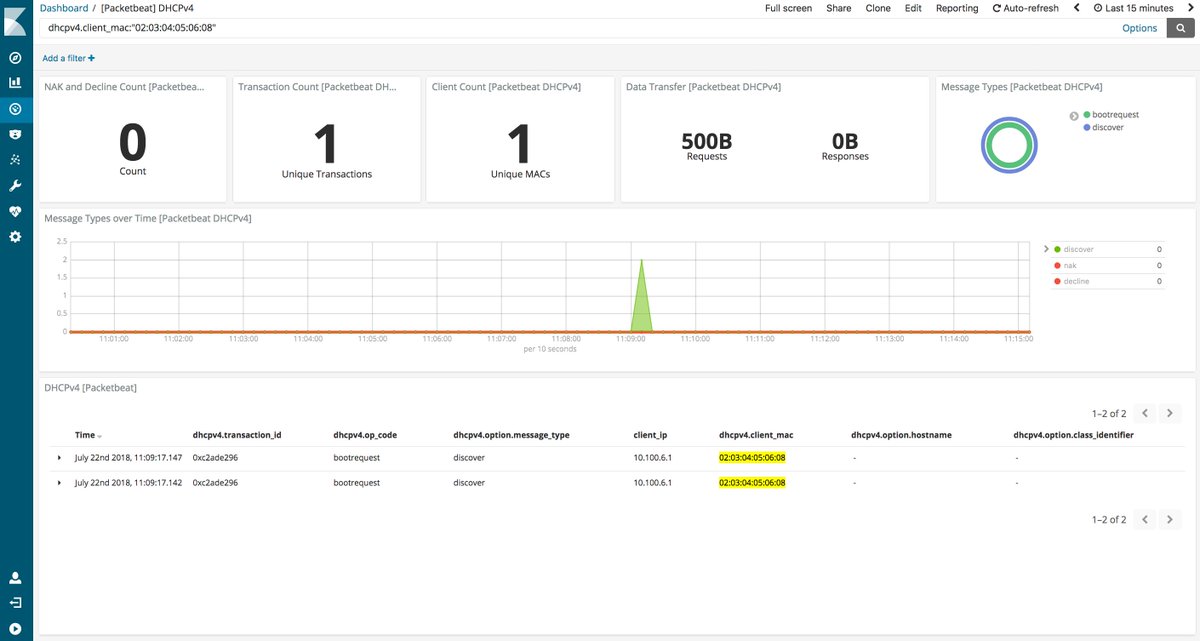This screenshot has height=641, width=1200.
Task: Open user profile icon in sidebar
Action: click(15, 578)
